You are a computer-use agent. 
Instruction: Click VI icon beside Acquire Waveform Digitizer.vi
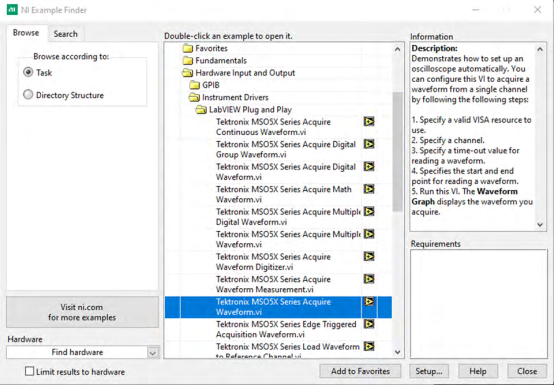[369, 257]
